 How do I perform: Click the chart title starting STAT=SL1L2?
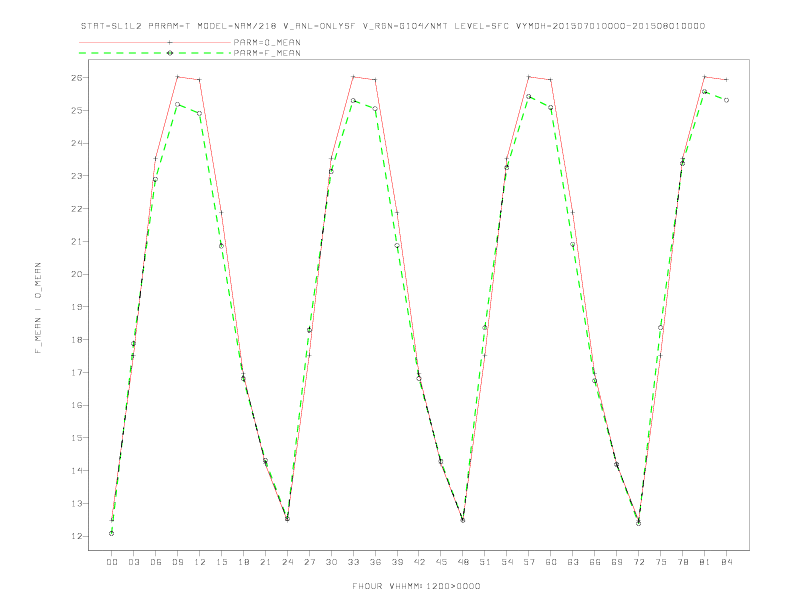pos(393,26)
